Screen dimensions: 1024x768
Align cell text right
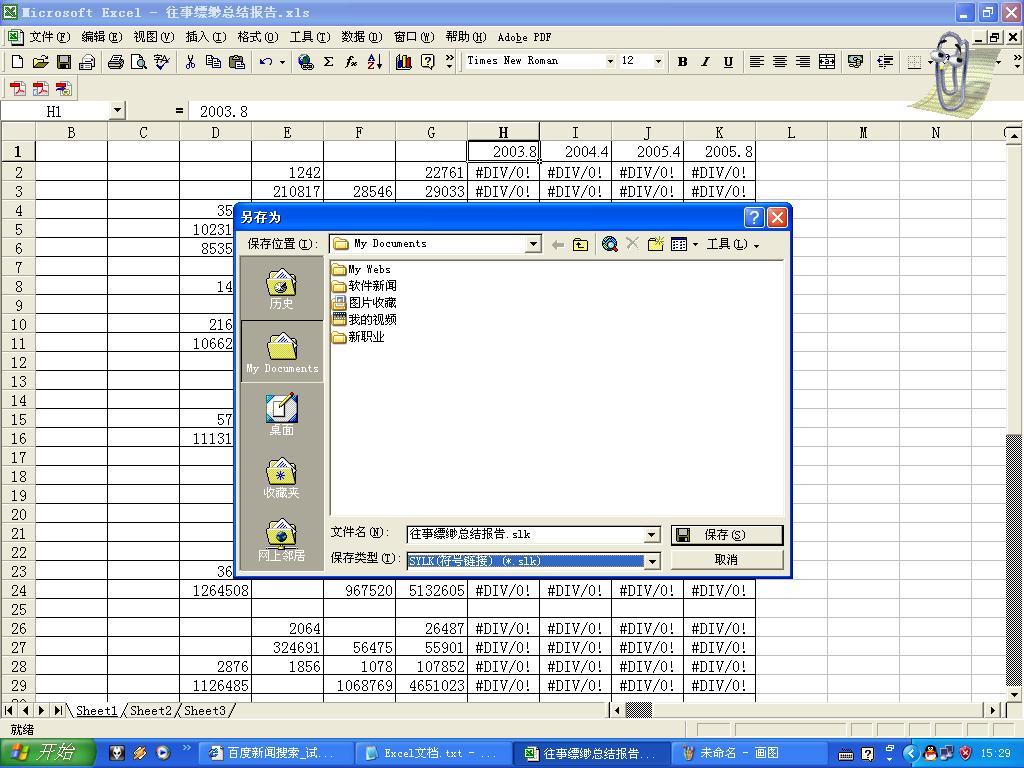pos(803,61)
